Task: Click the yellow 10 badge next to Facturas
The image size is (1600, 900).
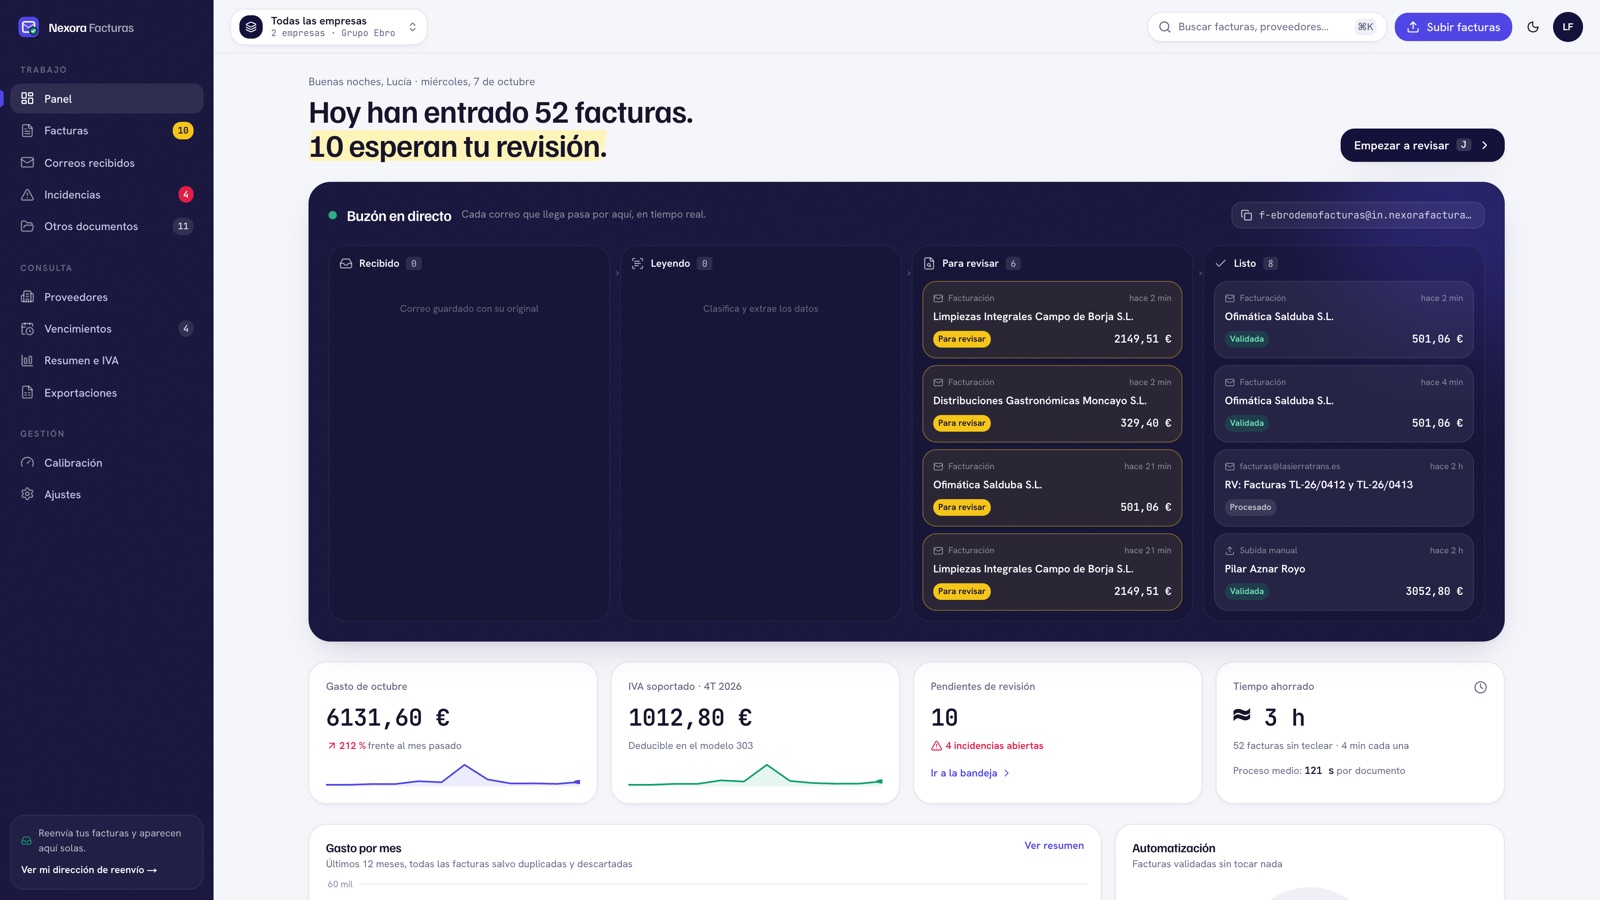Action: tap(183, 131)
